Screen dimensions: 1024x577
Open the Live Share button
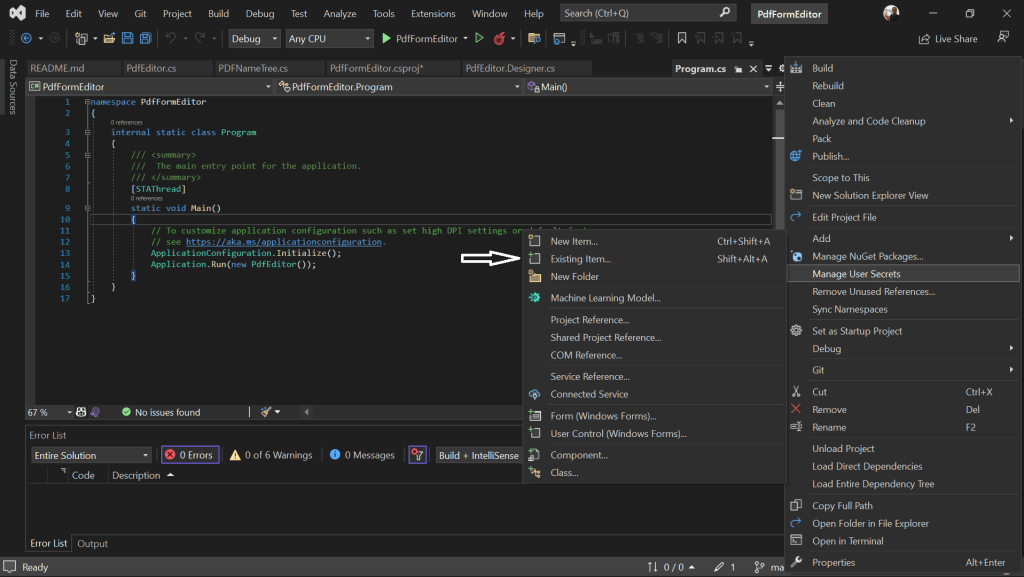948,39
